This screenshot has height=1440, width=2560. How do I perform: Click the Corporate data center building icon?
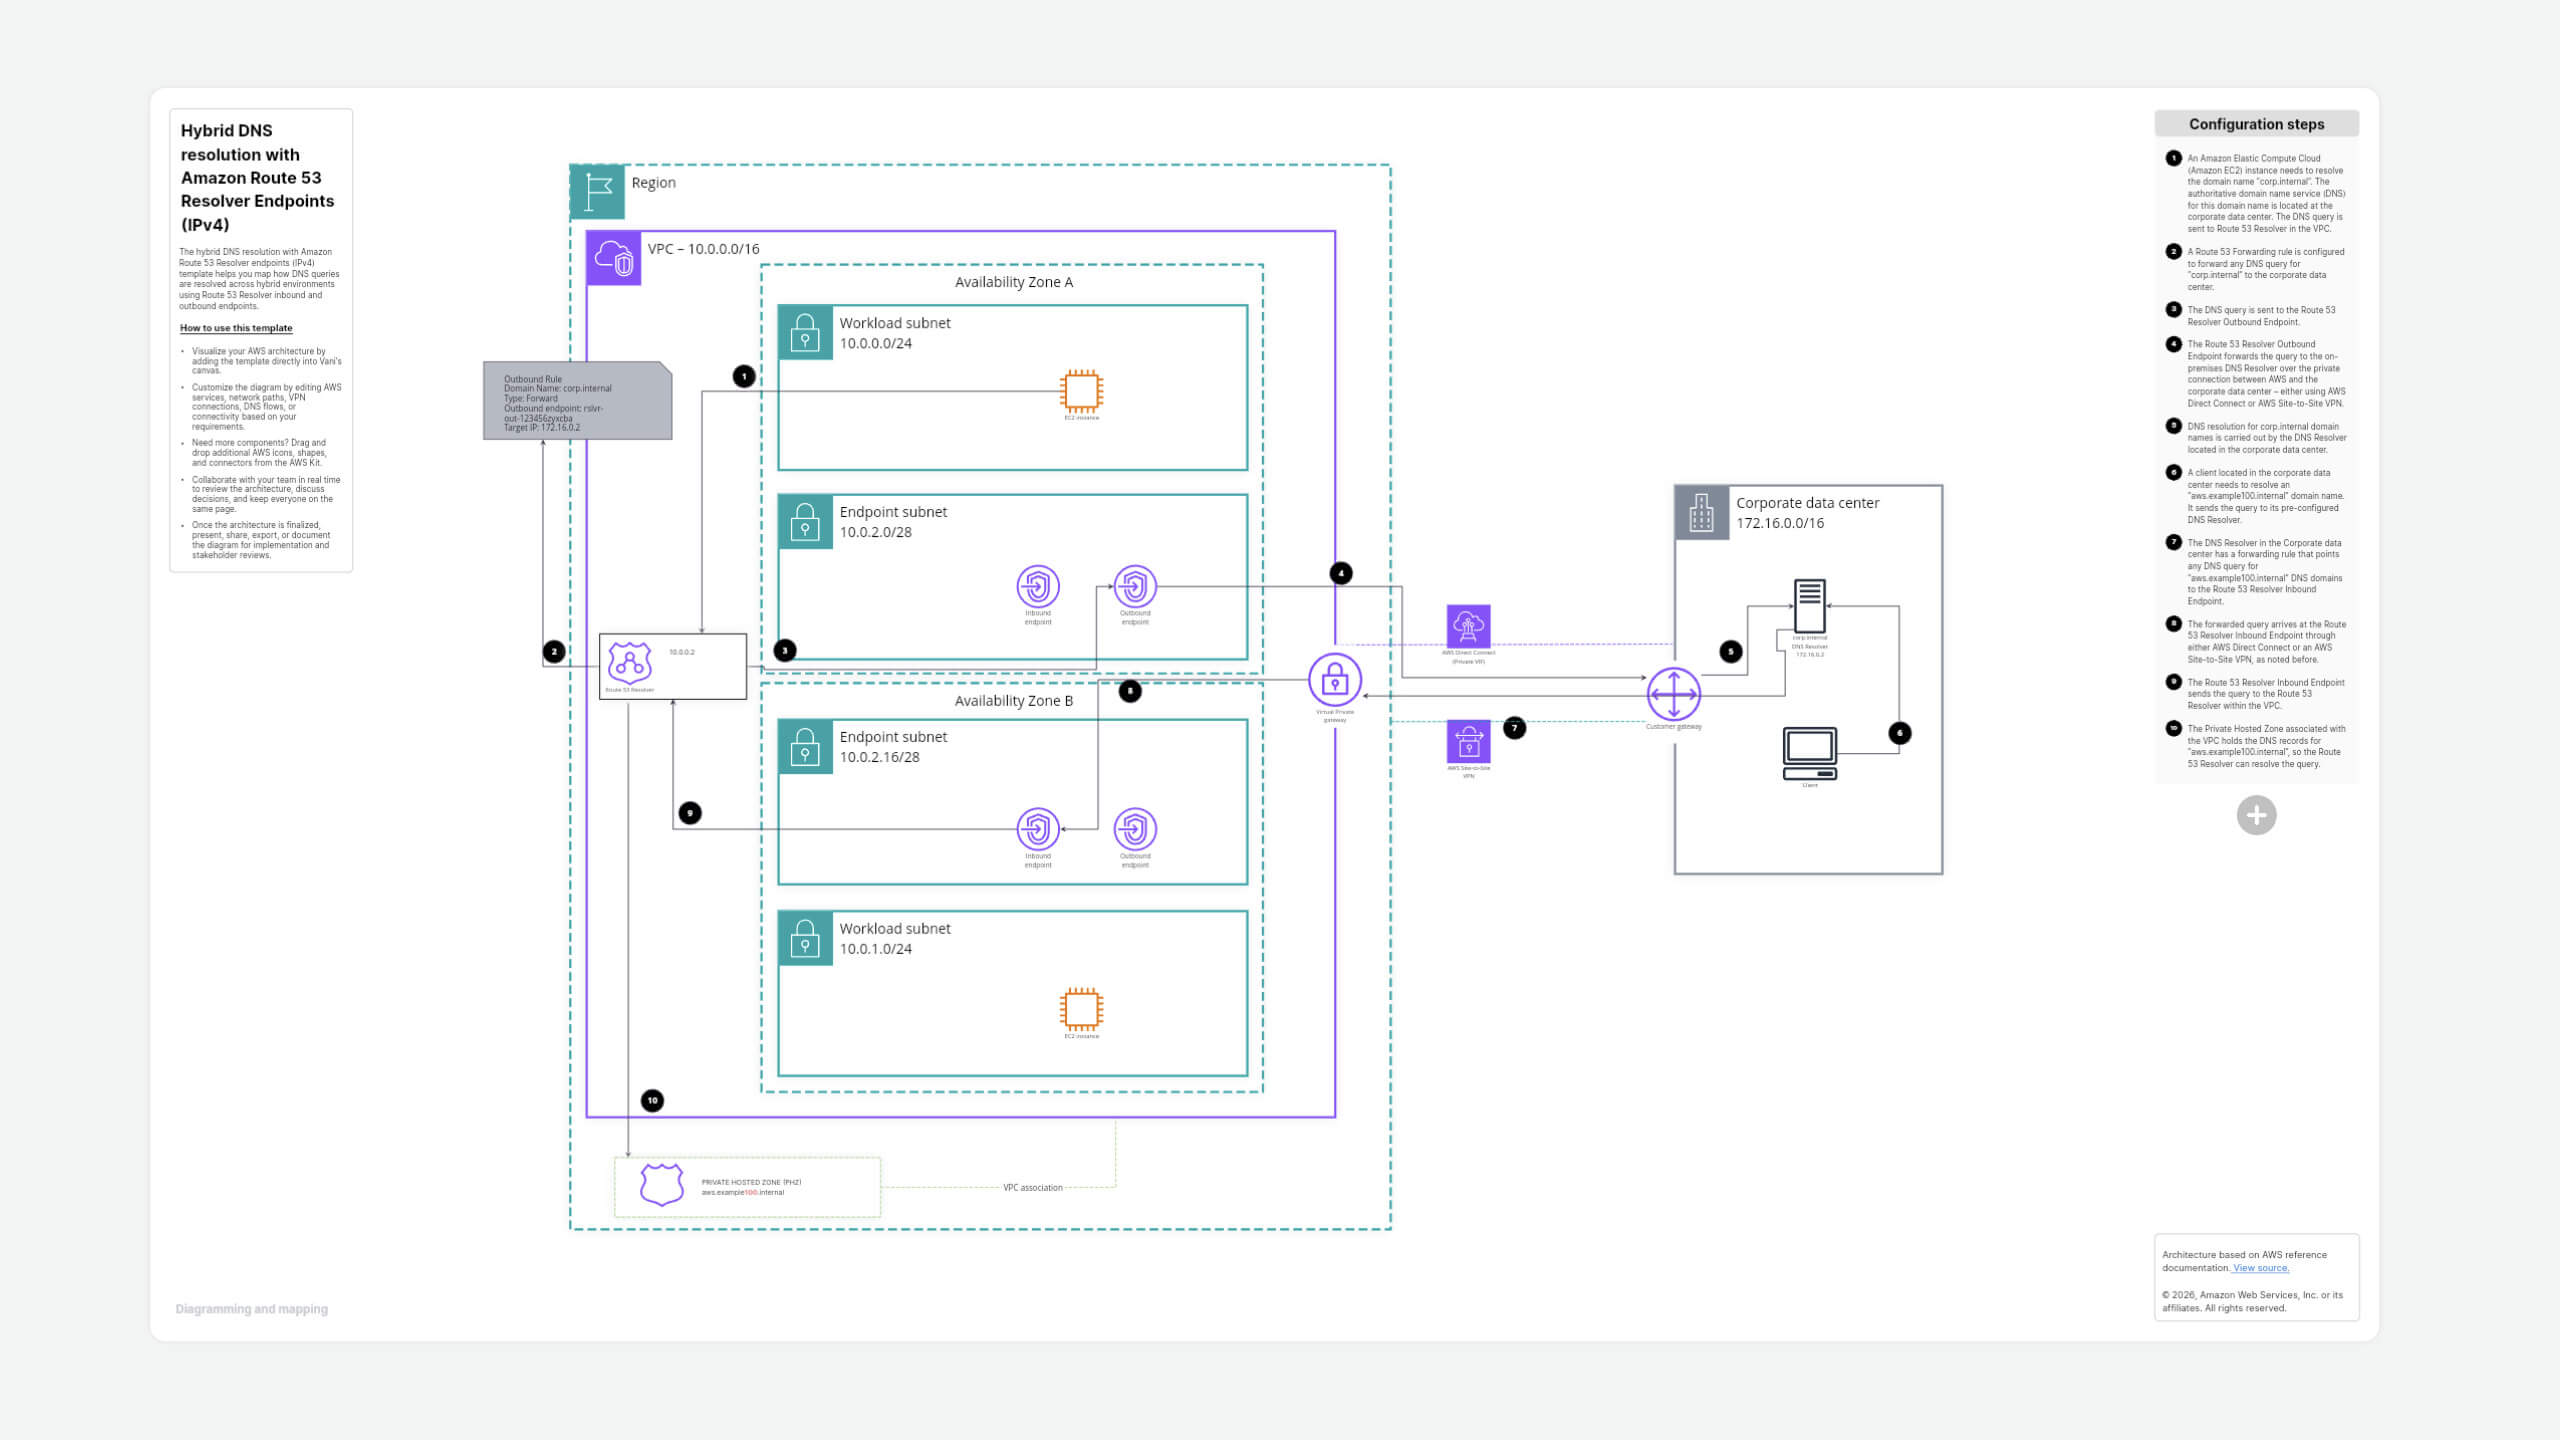point(1702,513)
